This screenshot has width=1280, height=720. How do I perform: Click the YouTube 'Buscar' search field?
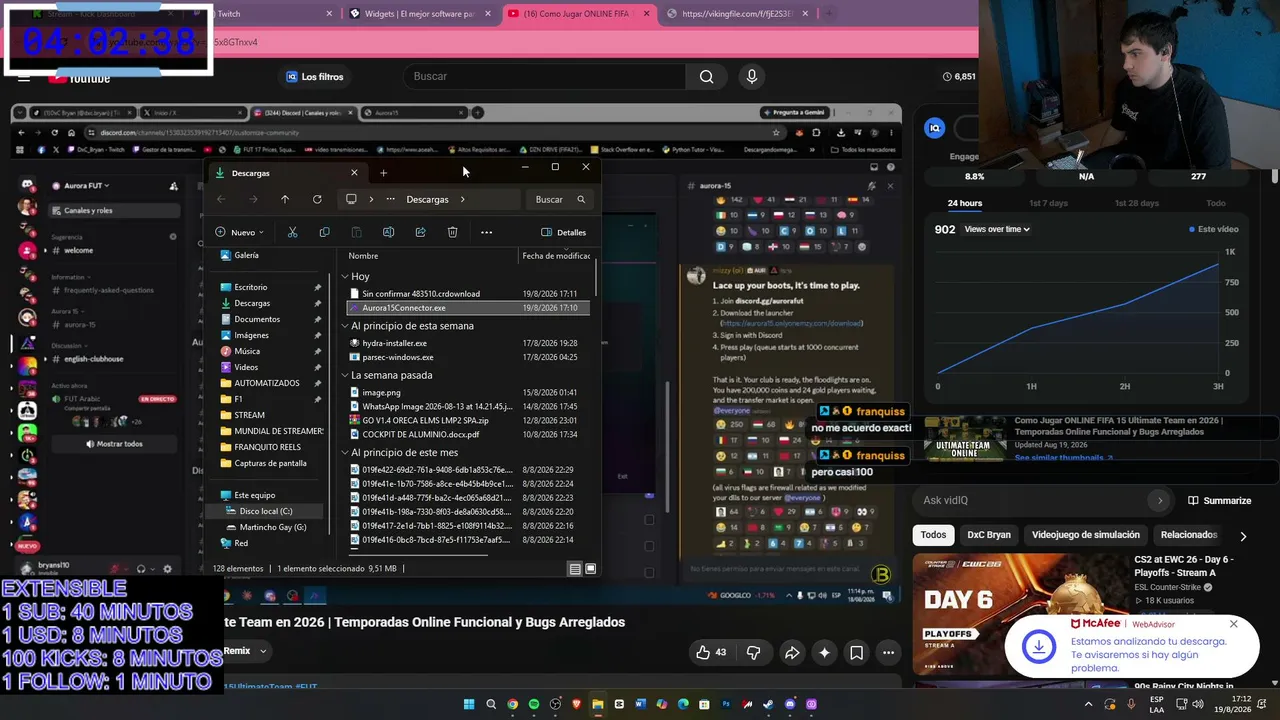pos(545,77)
